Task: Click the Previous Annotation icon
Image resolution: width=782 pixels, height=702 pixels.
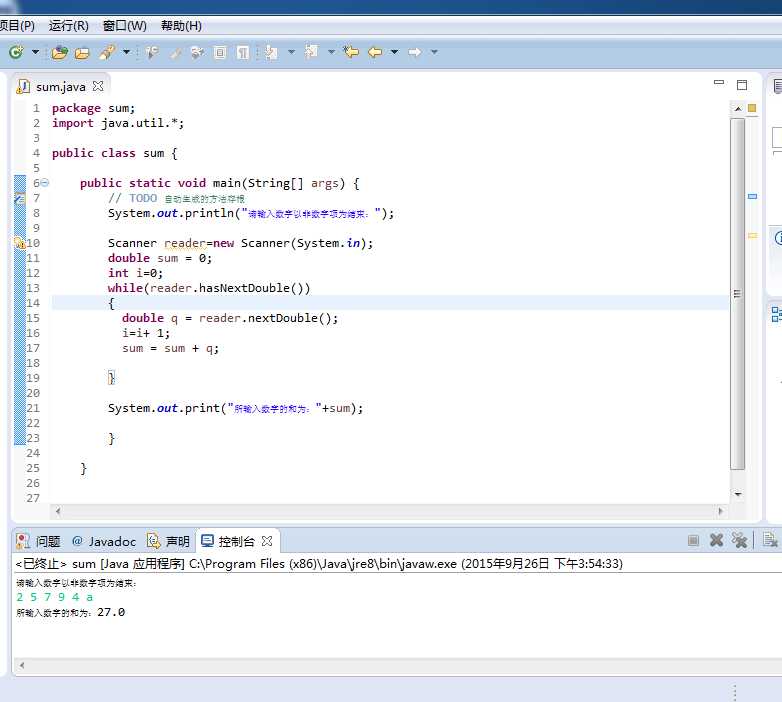Action: click(x=311, y=51)
